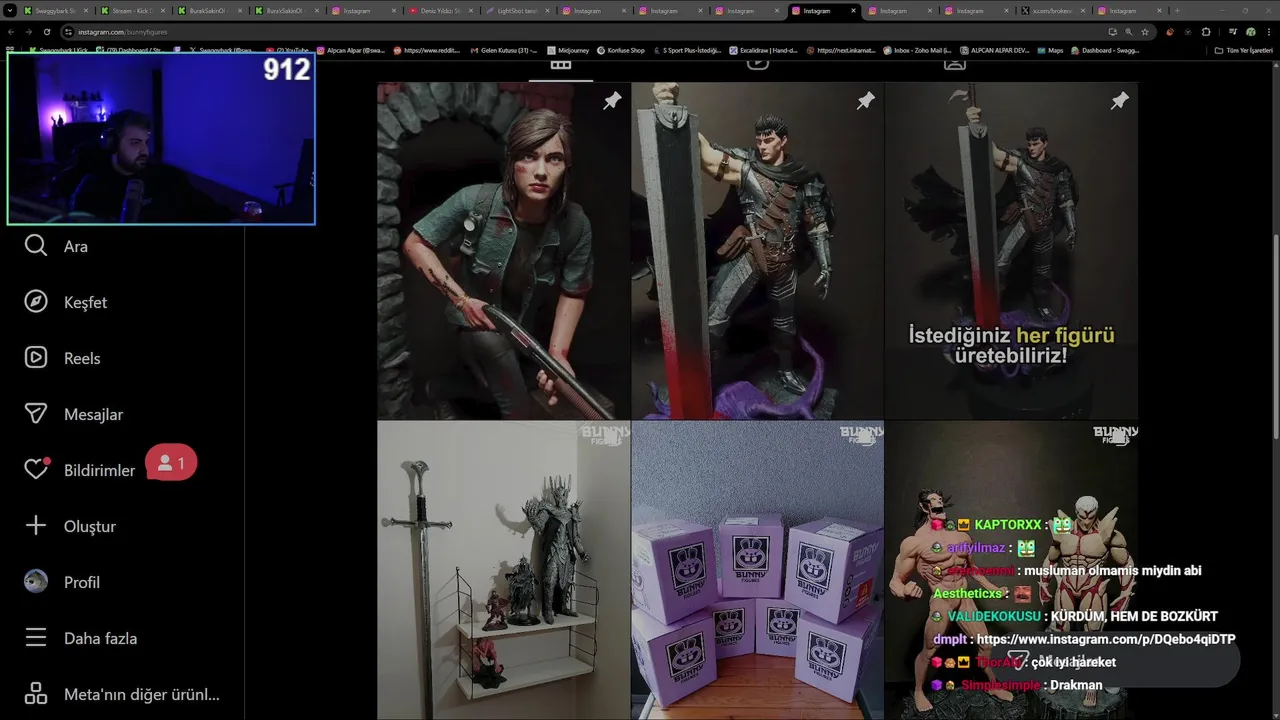Open the Midjourney bookmark

point(566,50)
